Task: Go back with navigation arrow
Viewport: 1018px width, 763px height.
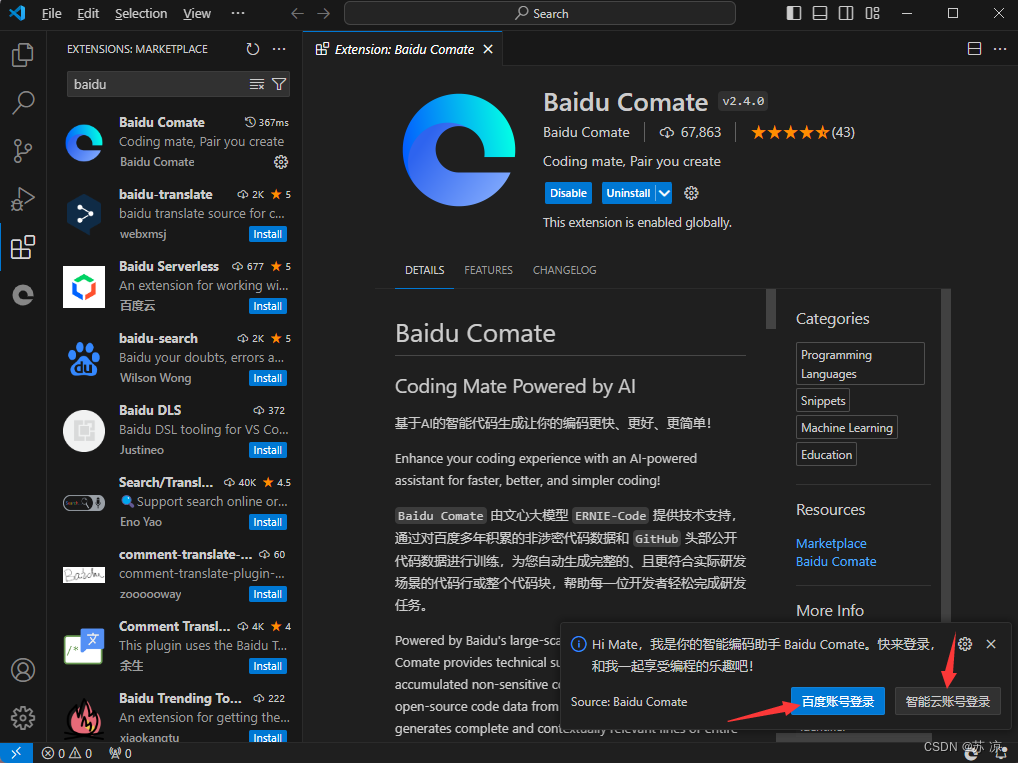Action: pyautogui.click(x=297, y=14)
